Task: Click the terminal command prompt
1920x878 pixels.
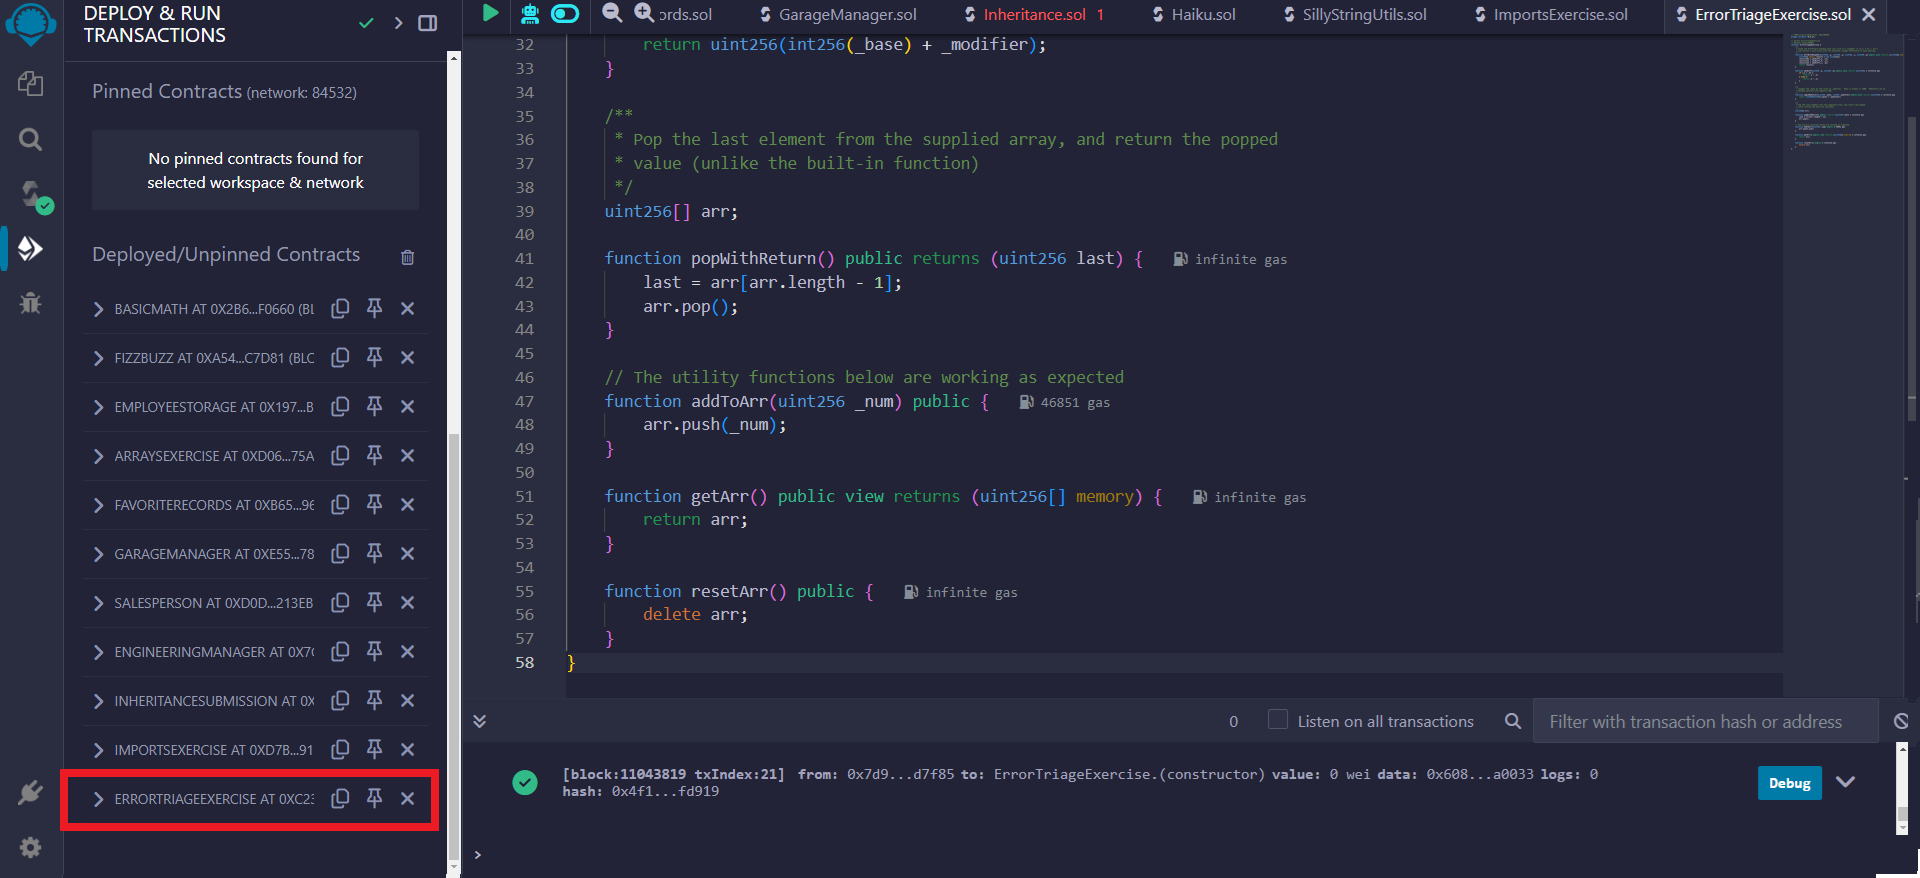Action: (478, 855)
